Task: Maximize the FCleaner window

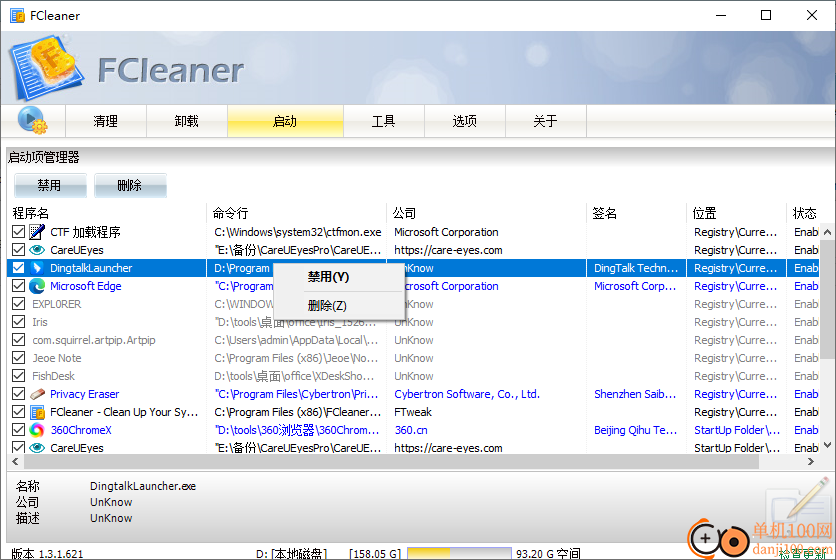Action: click(766, 15)
